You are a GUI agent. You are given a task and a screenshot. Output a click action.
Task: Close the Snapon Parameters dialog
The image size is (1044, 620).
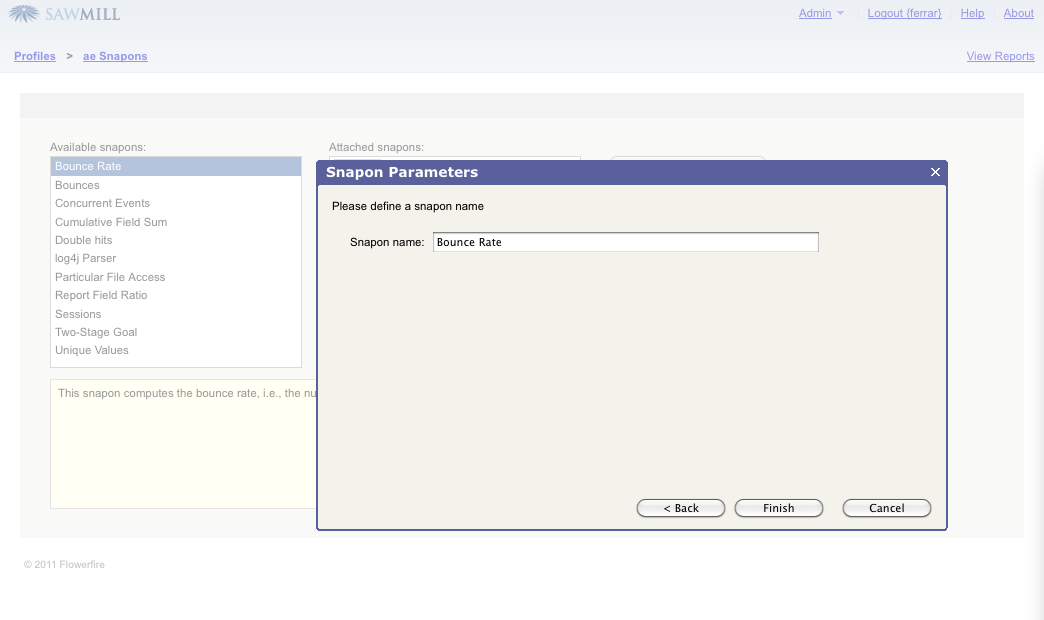coord(935,172)
